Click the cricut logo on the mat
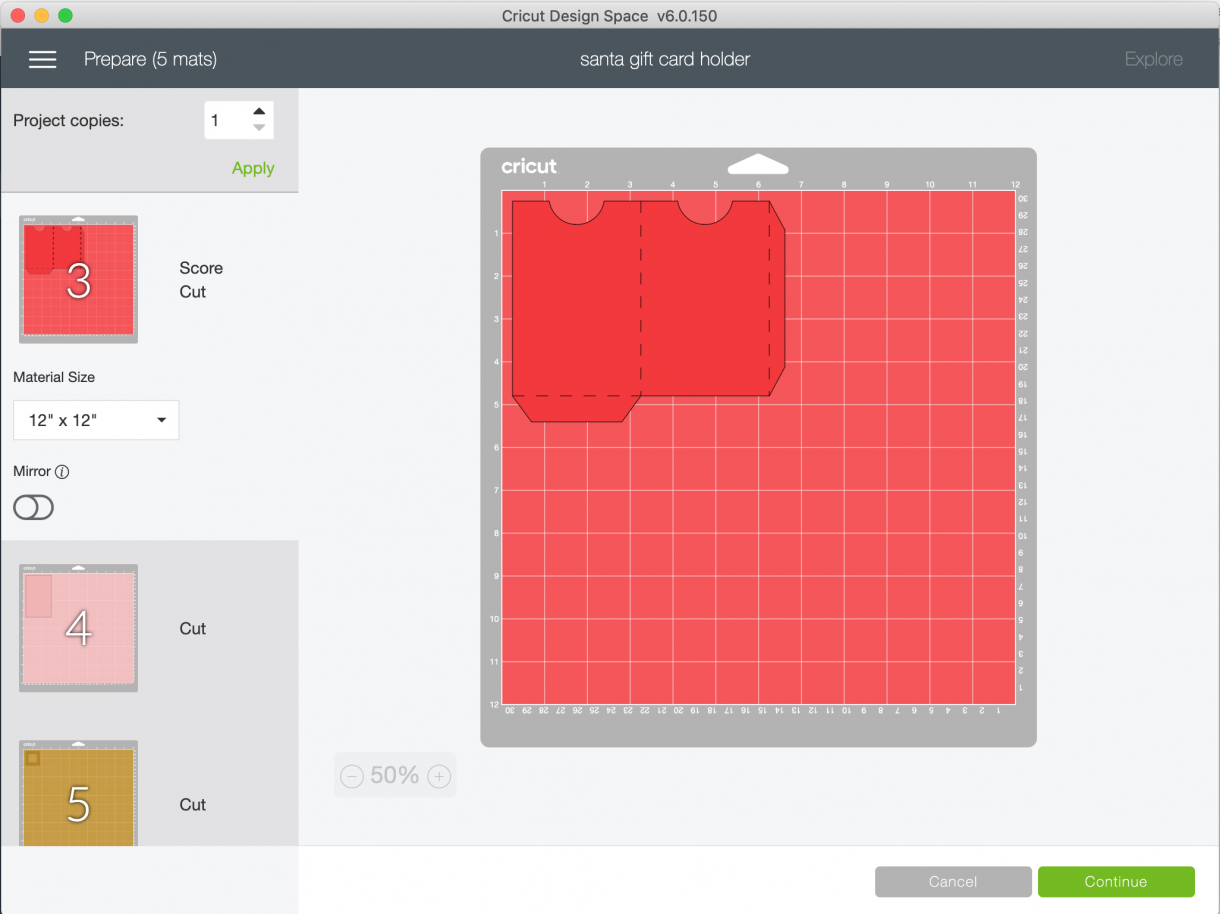 coord(529,166)
